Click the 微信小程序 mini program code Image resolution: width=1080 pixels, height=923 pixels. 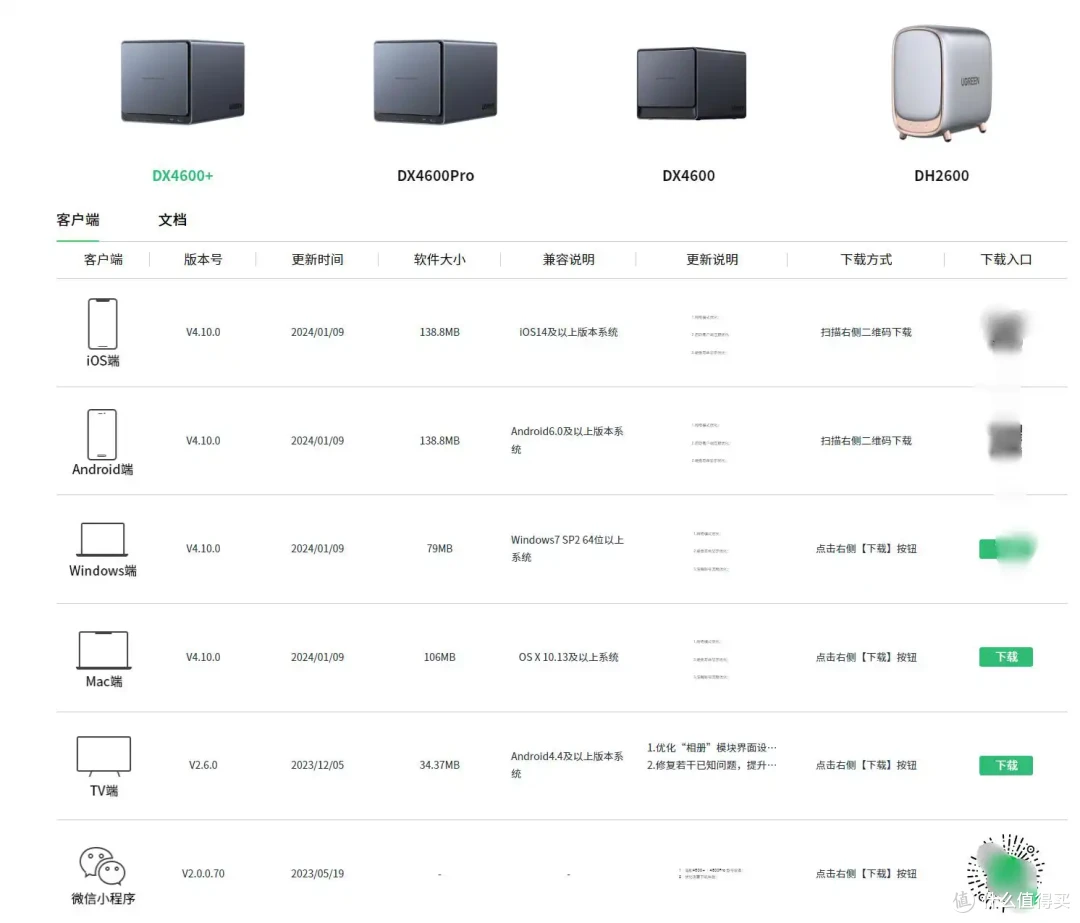pyautogui.click(x=1006, y=873)
